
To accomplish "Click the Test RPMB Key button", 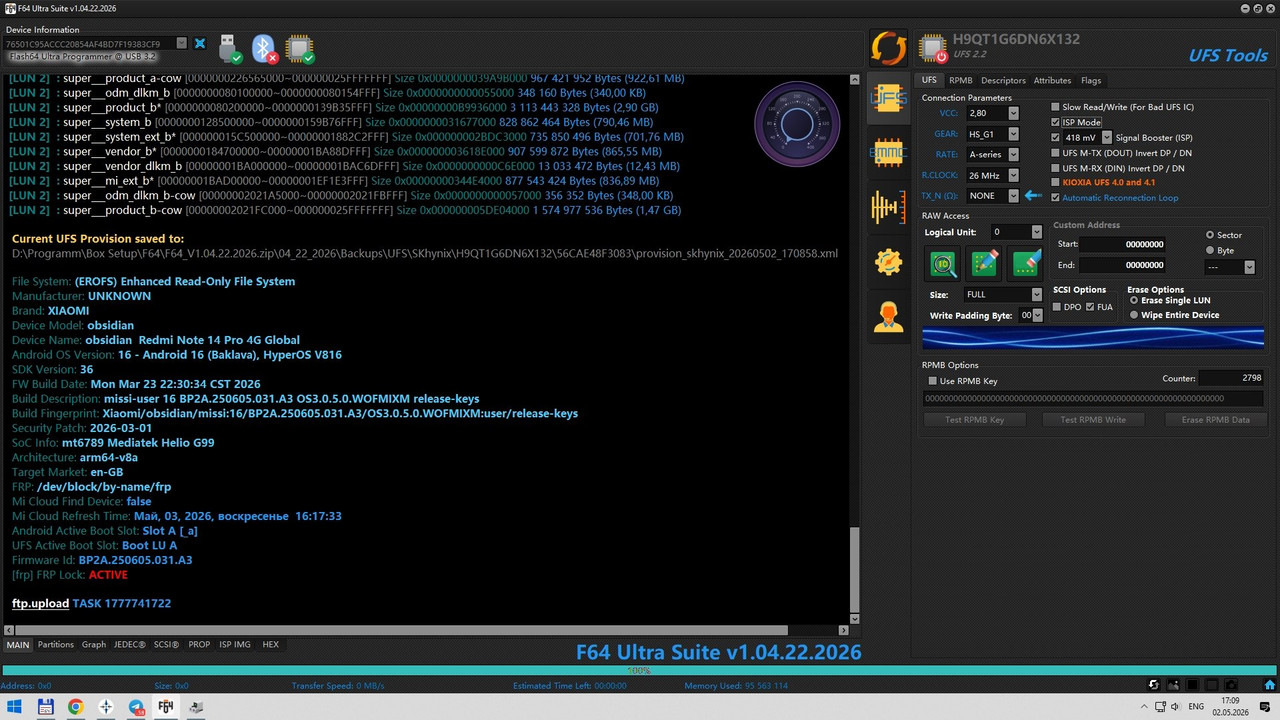I will [x=975, y=420].
